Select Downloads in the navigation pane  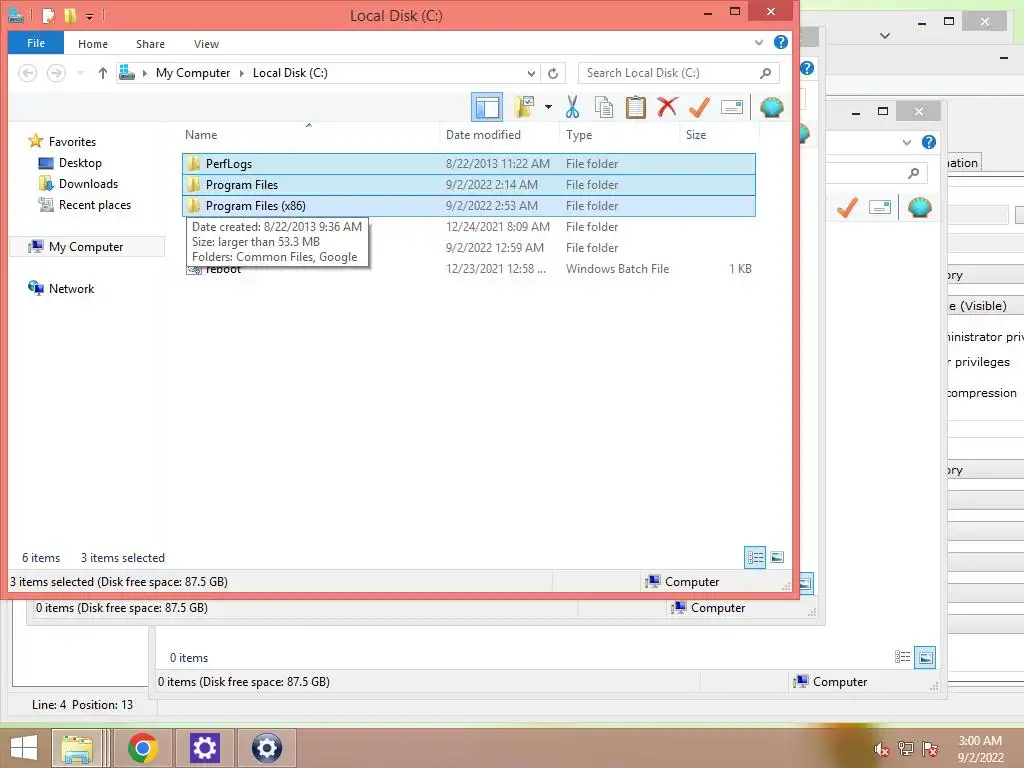(88, 184)
